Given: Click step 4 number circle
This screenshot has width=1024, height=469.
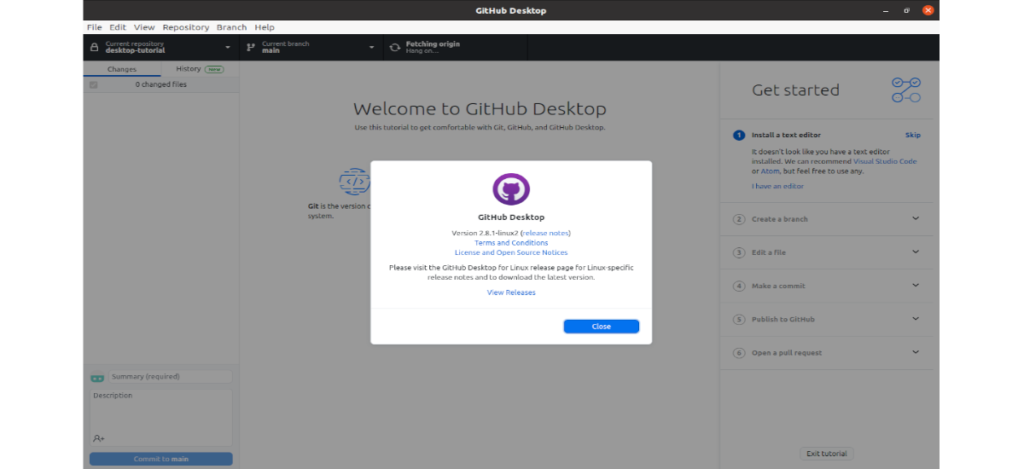Looking at the screenshot, I should click(x=739, y=286).
